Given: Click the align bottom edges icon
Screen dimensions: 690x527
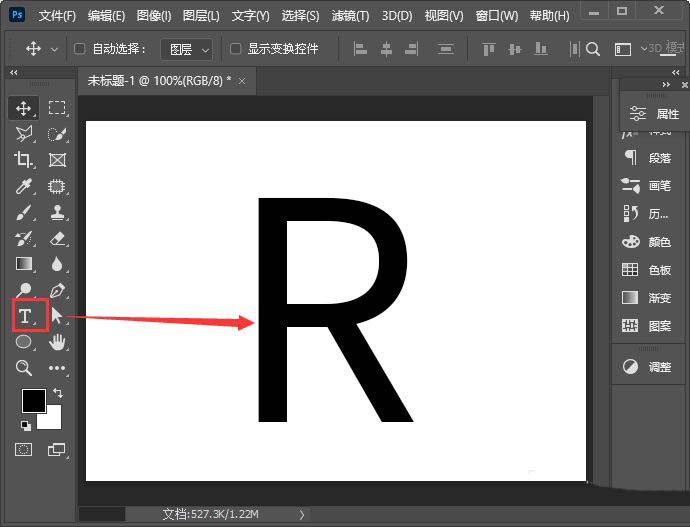Looking at the screenshot, I should tap(540, 49).
